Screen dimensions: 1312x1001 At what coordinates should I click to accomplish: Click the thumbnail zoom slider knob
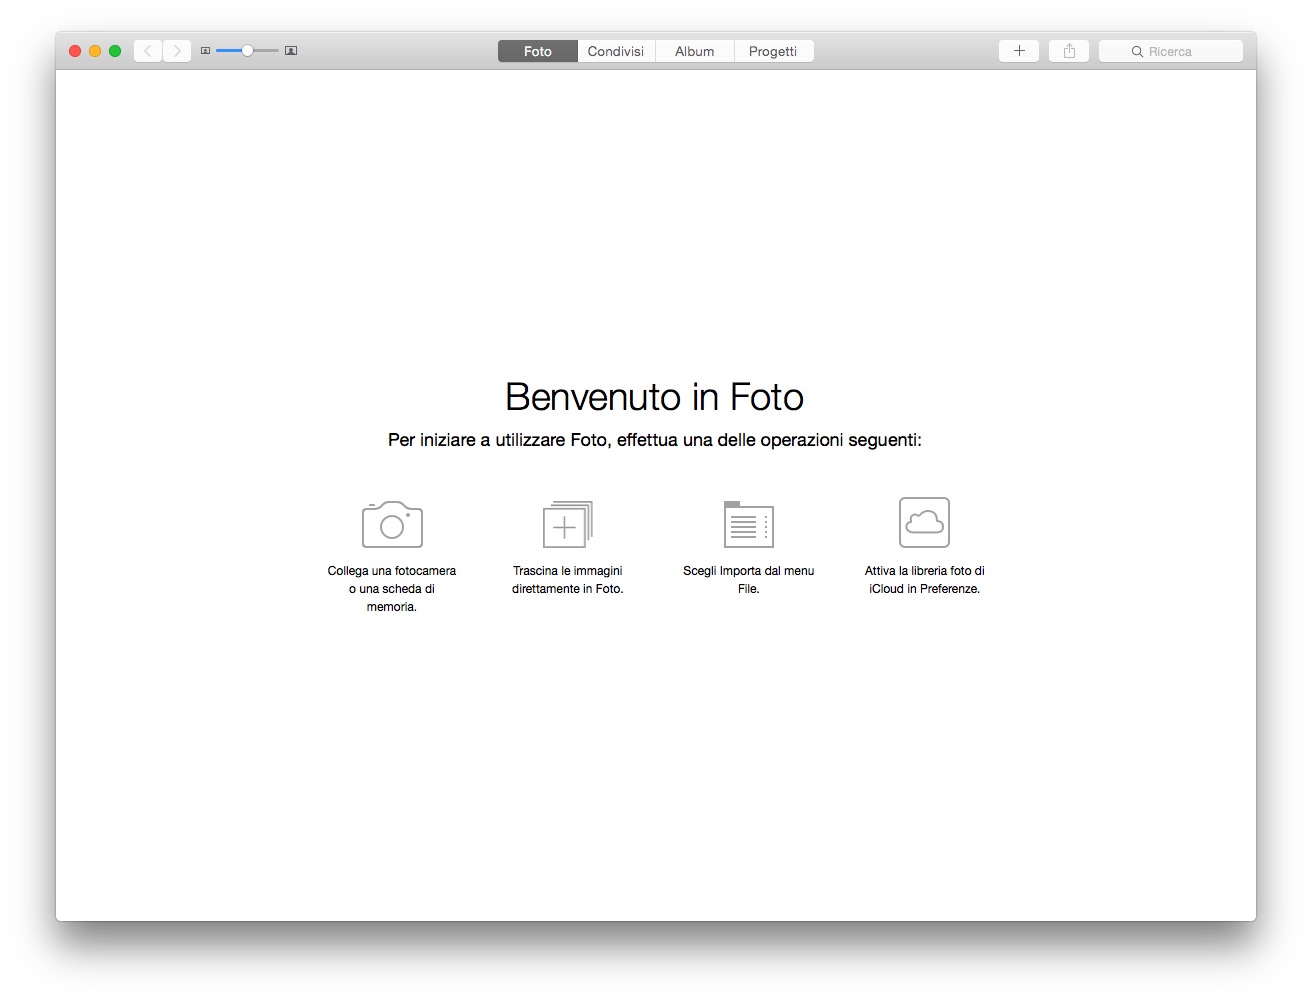(x=247, y=51)
